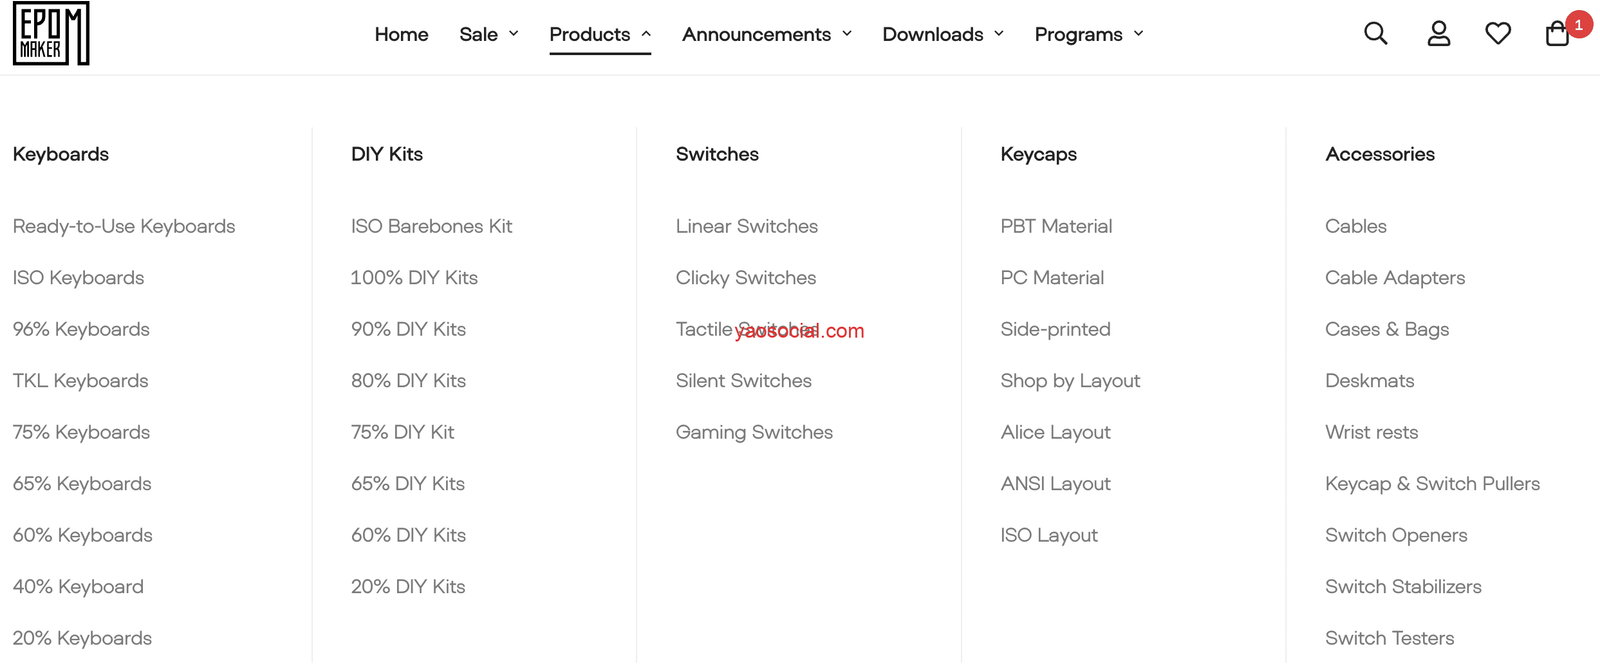Open the wishlist heart icon

(x=1497, y=34)
